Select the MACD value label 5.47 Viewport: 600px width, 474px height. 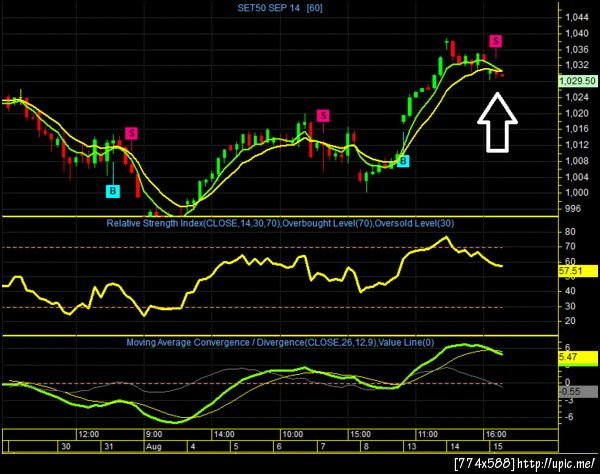pos(578,357)
